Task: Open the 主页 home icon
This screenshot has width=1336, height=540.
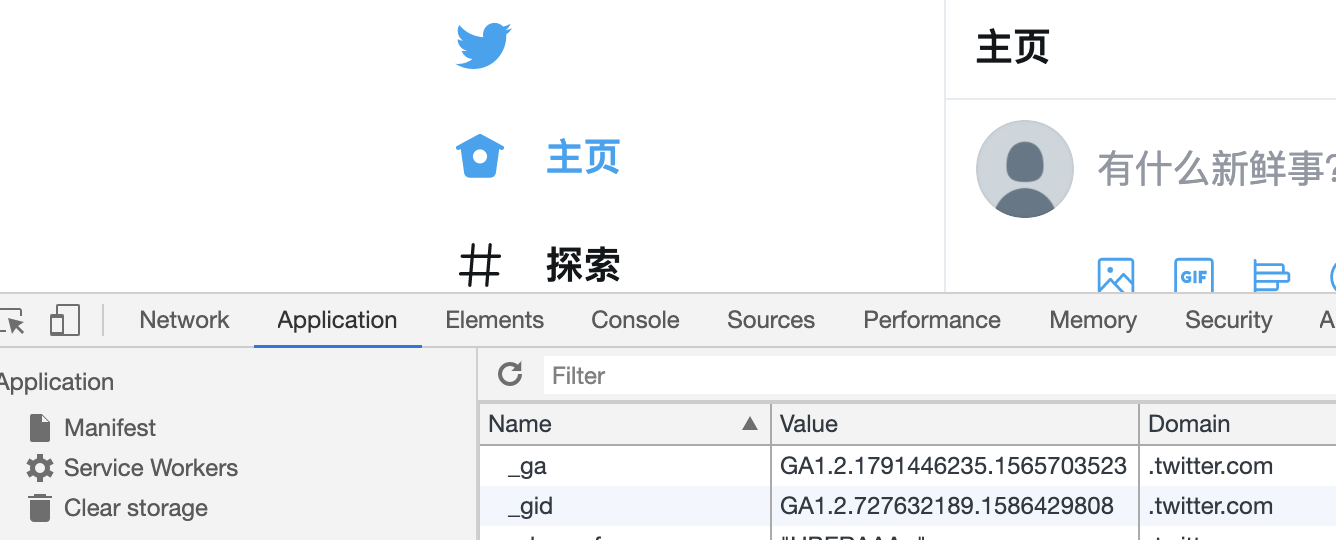Action: tap(480, 156)
